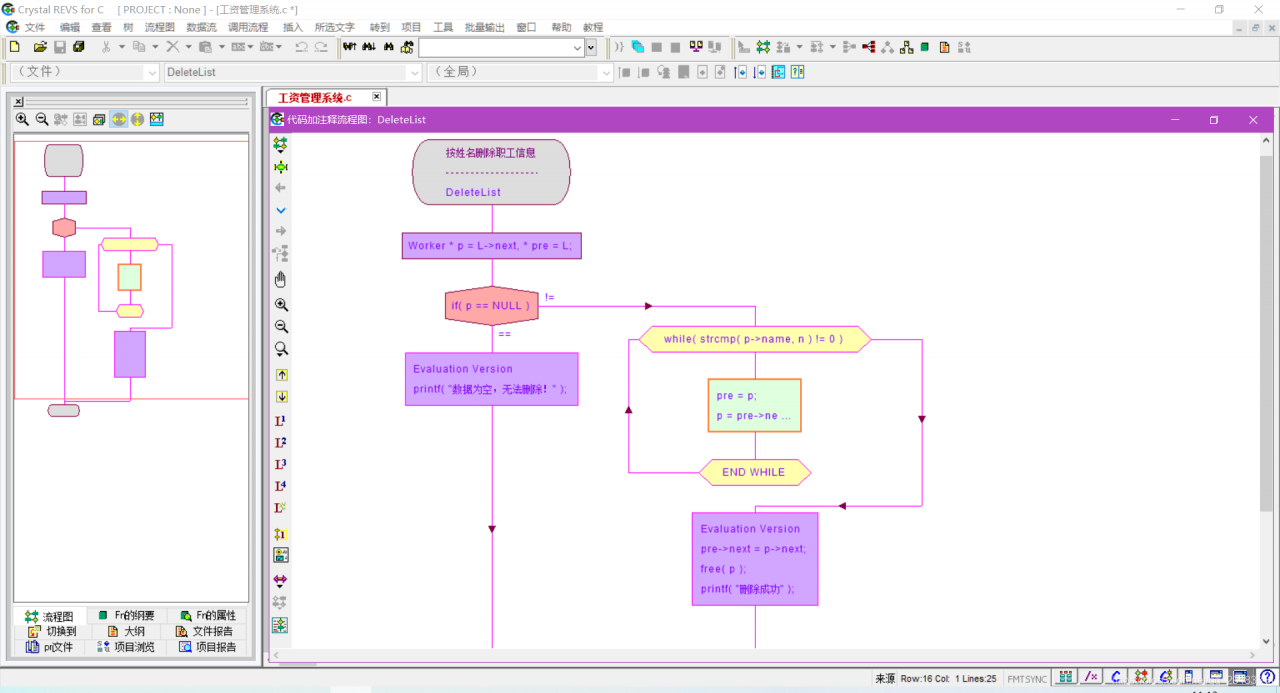
Task: Open the 文件 scope dropdown
Action: tap(152, 72)
